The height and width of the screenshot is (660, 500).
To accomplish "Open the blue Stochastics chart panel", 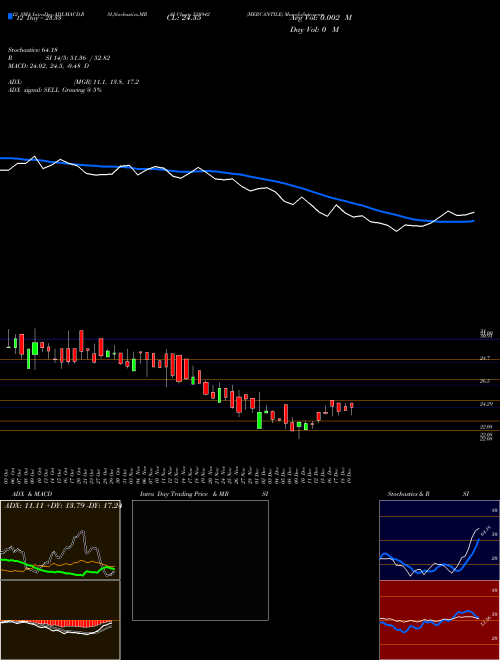I will (439, 540).
